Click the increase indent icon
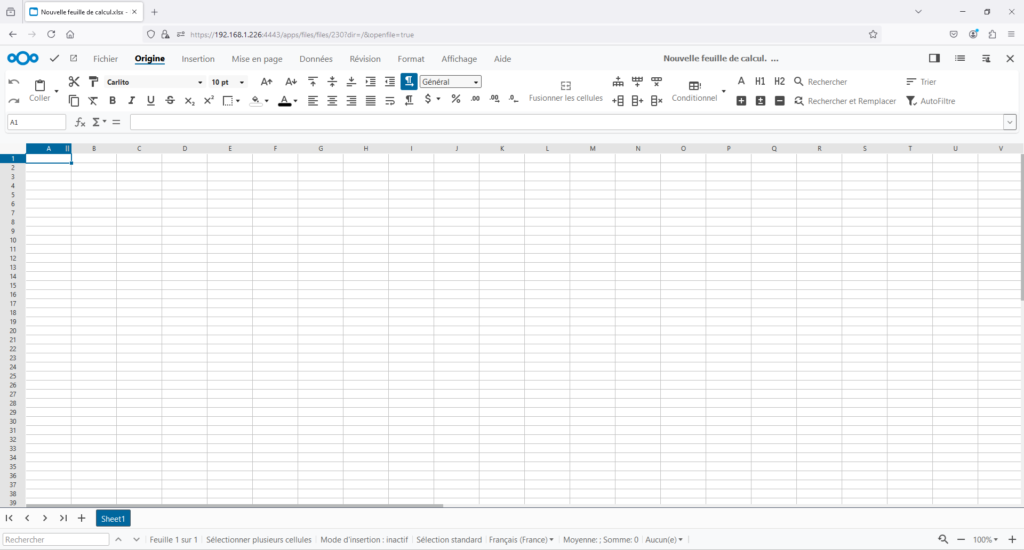Image resolution: width=1024 pixels, height=550 pixels. [370, 82]
